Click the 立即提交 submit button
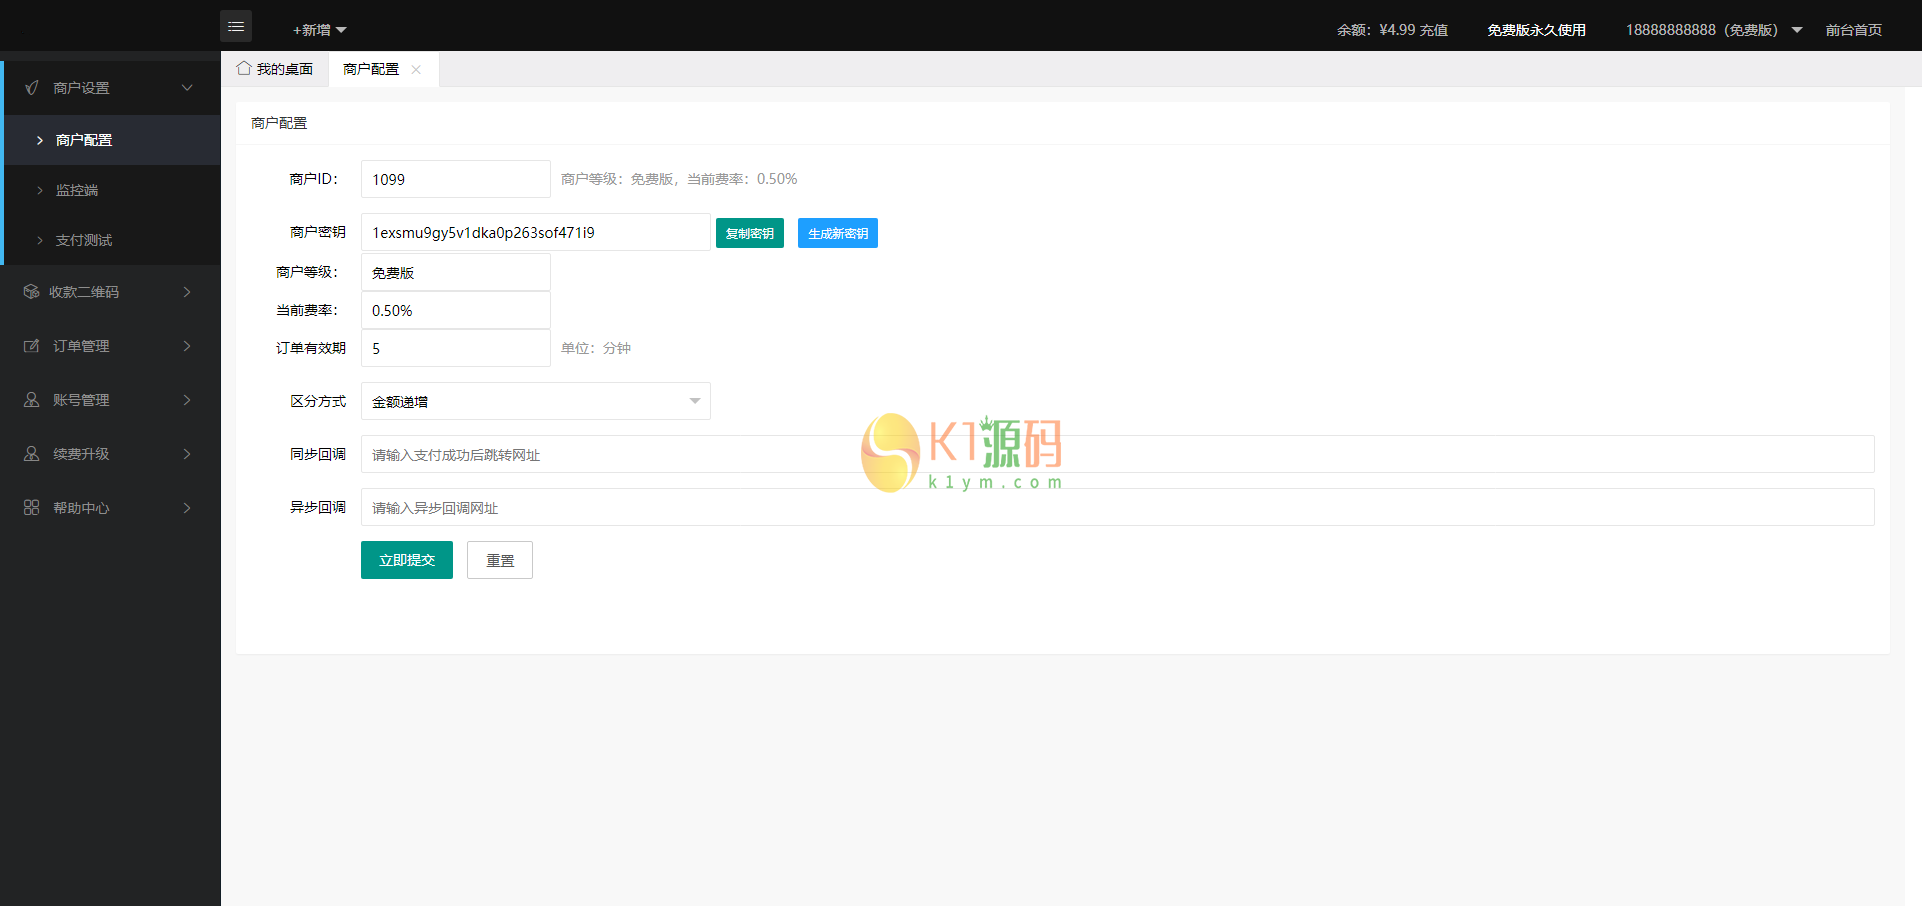 (406, 560)
